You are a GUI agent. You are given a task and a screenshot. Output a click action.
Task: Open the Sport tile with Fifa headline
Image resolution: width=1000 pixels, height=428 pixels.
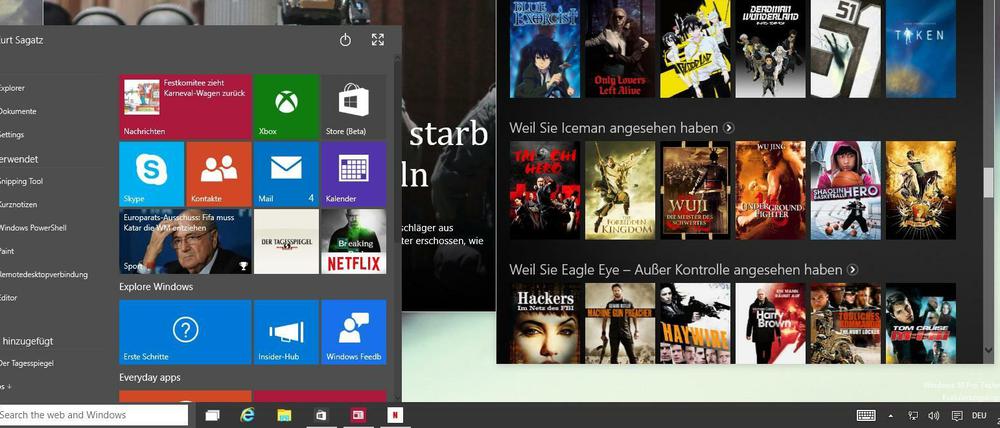click(x=185, y=241)
